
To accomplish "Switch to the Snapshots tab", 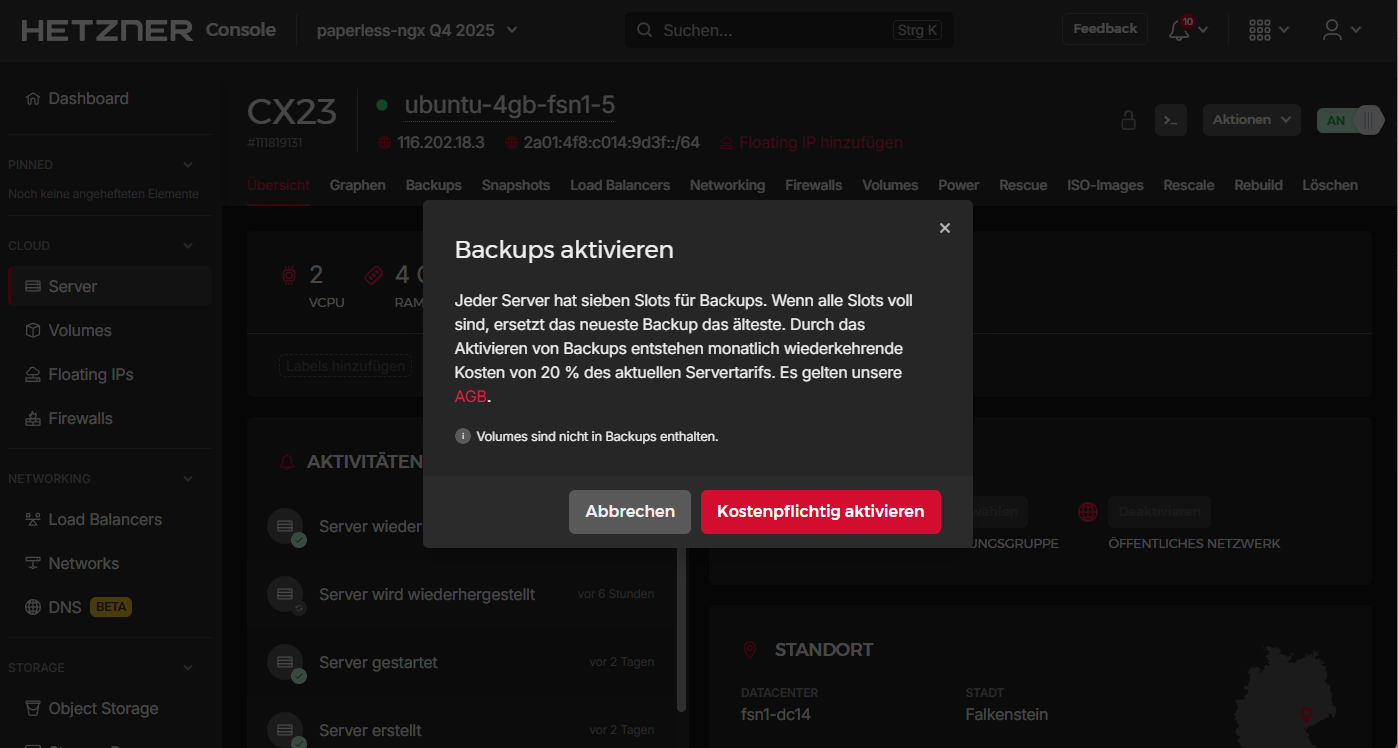I will [x=515, y=185].
